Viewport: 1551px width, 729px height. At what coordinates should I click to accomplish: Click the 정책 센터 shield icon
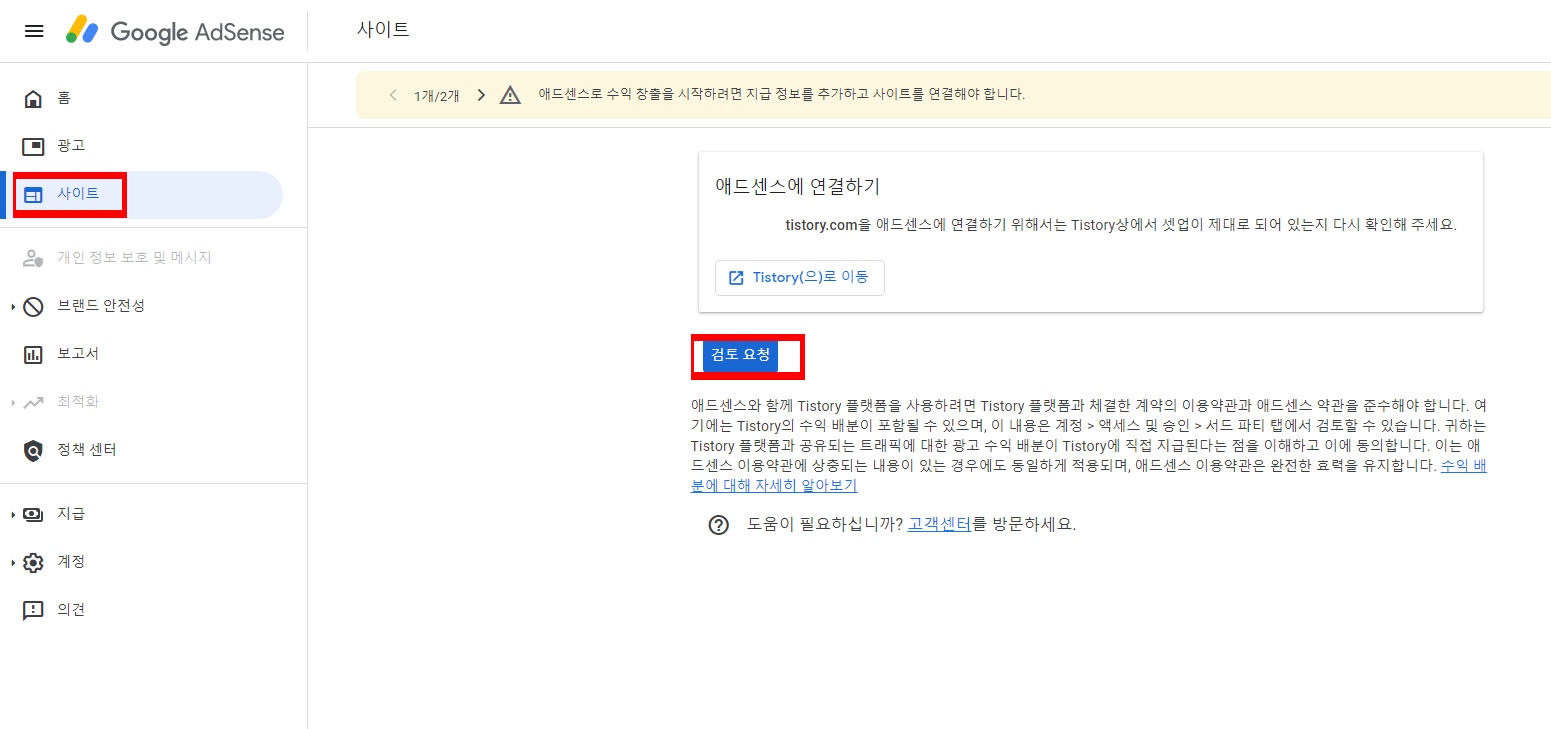[x=33, y=450]
